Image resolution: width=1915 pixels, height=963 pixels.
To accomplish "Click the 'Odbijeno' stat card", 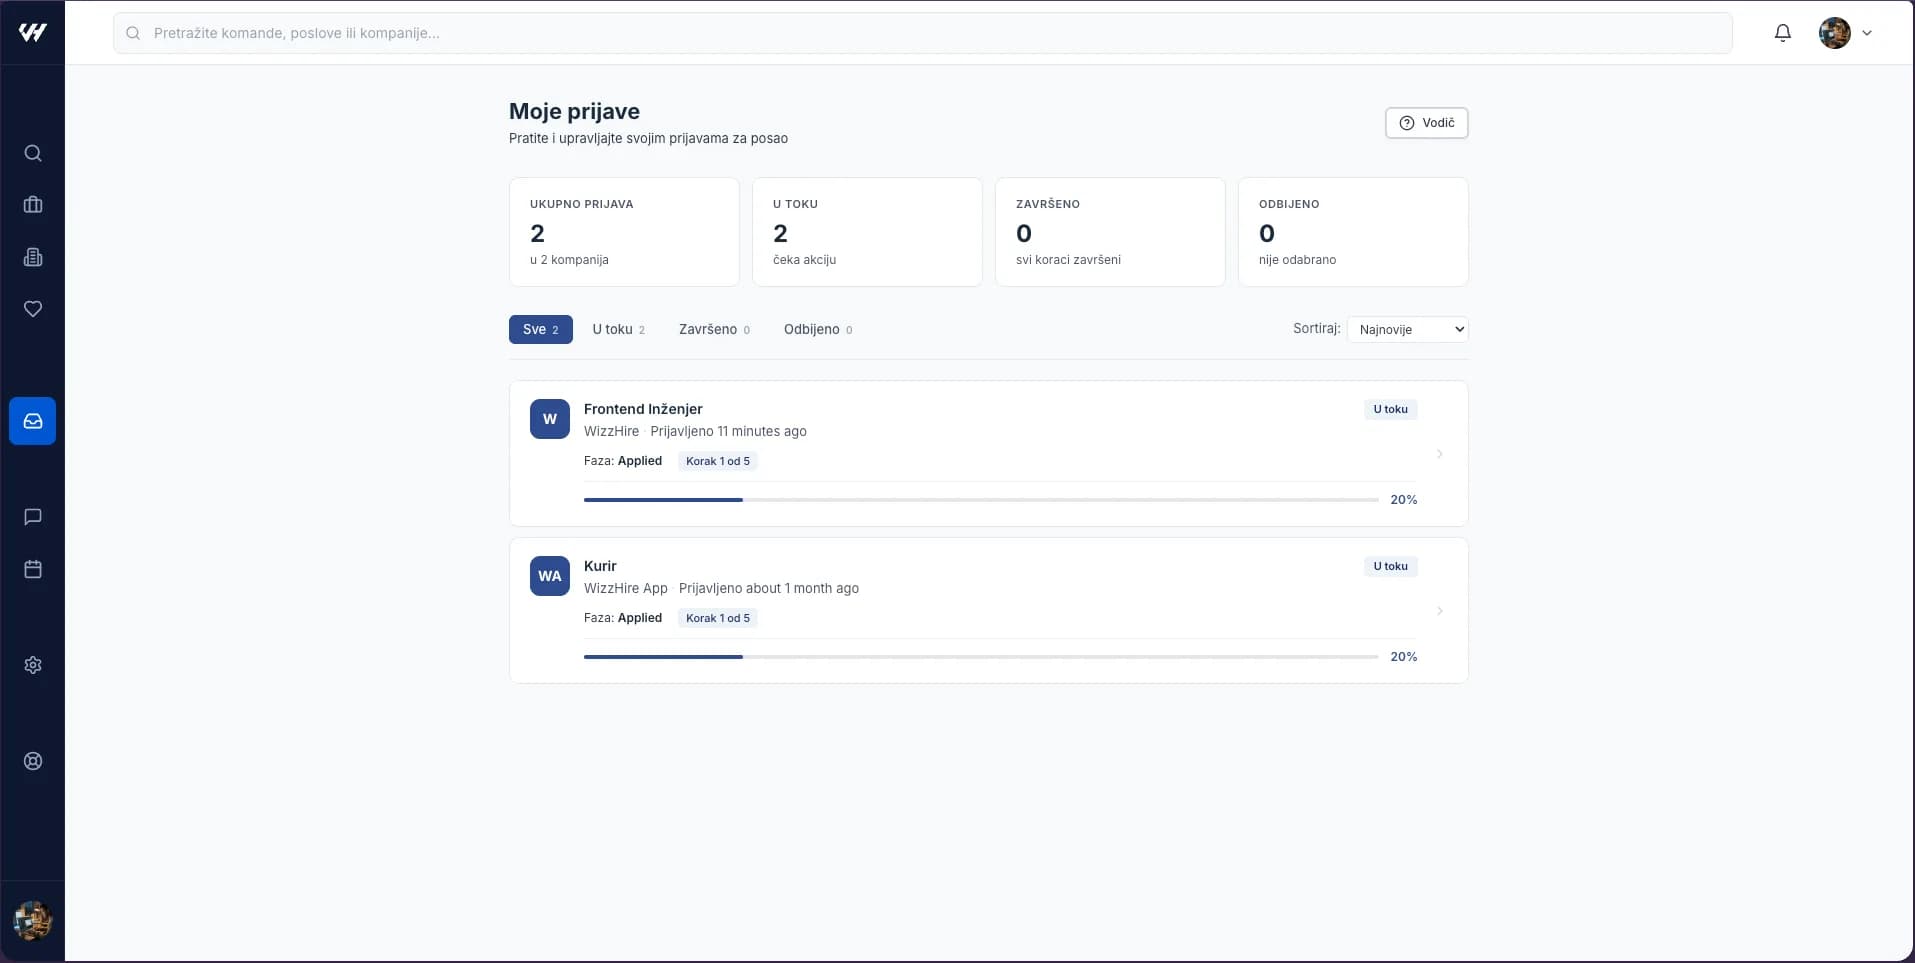I will click(1353, 232).
